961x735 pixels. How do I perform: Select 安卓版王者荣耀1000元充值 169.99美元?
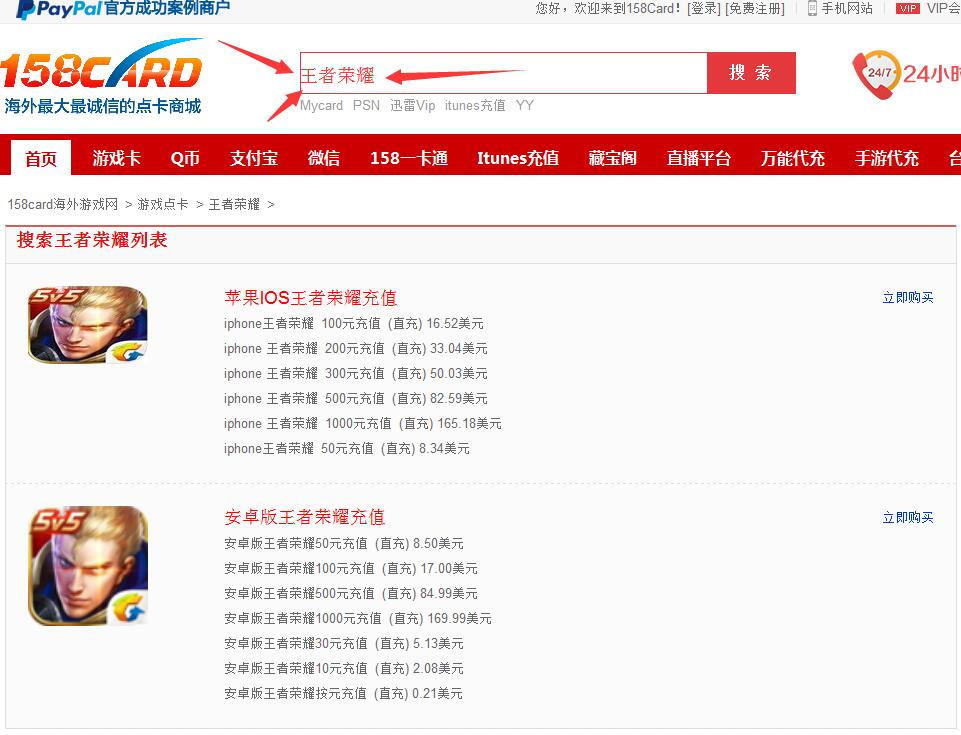pyautogui.click(x=358, y=619)
